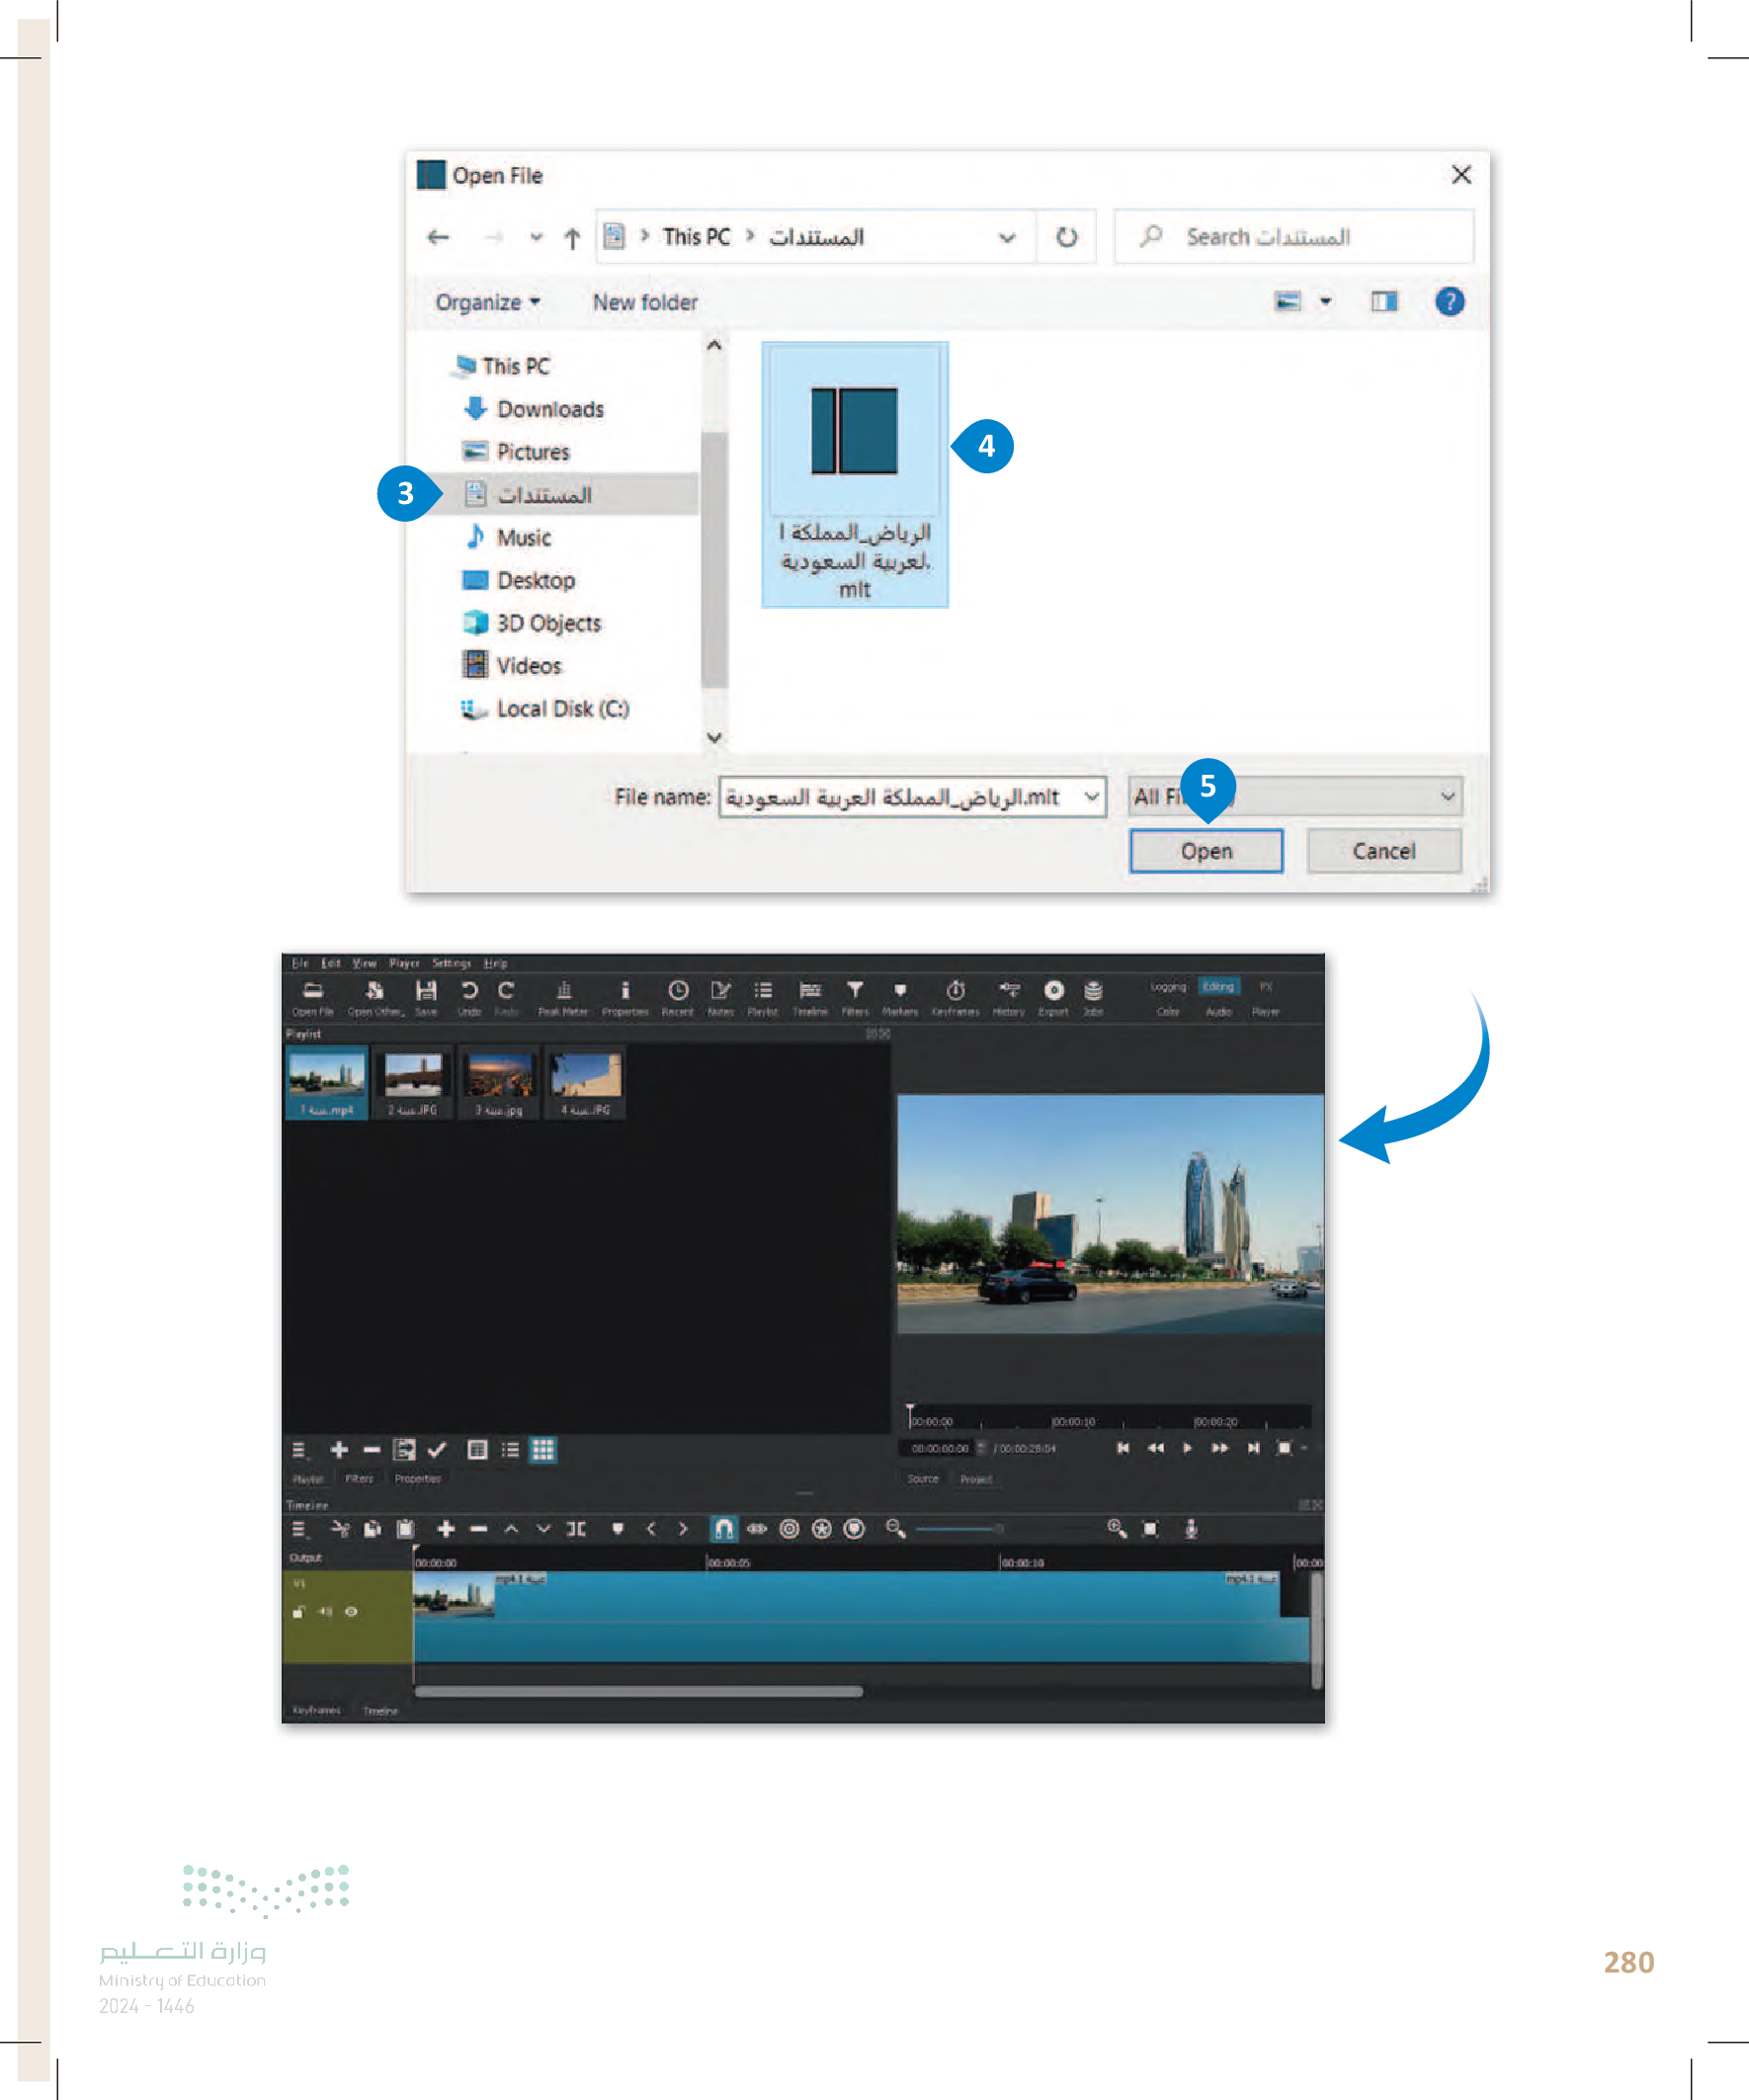Expand the File name combo box dropdown
Viewport: 1749px width, 2100px height.
click(x=1091, y=797)
